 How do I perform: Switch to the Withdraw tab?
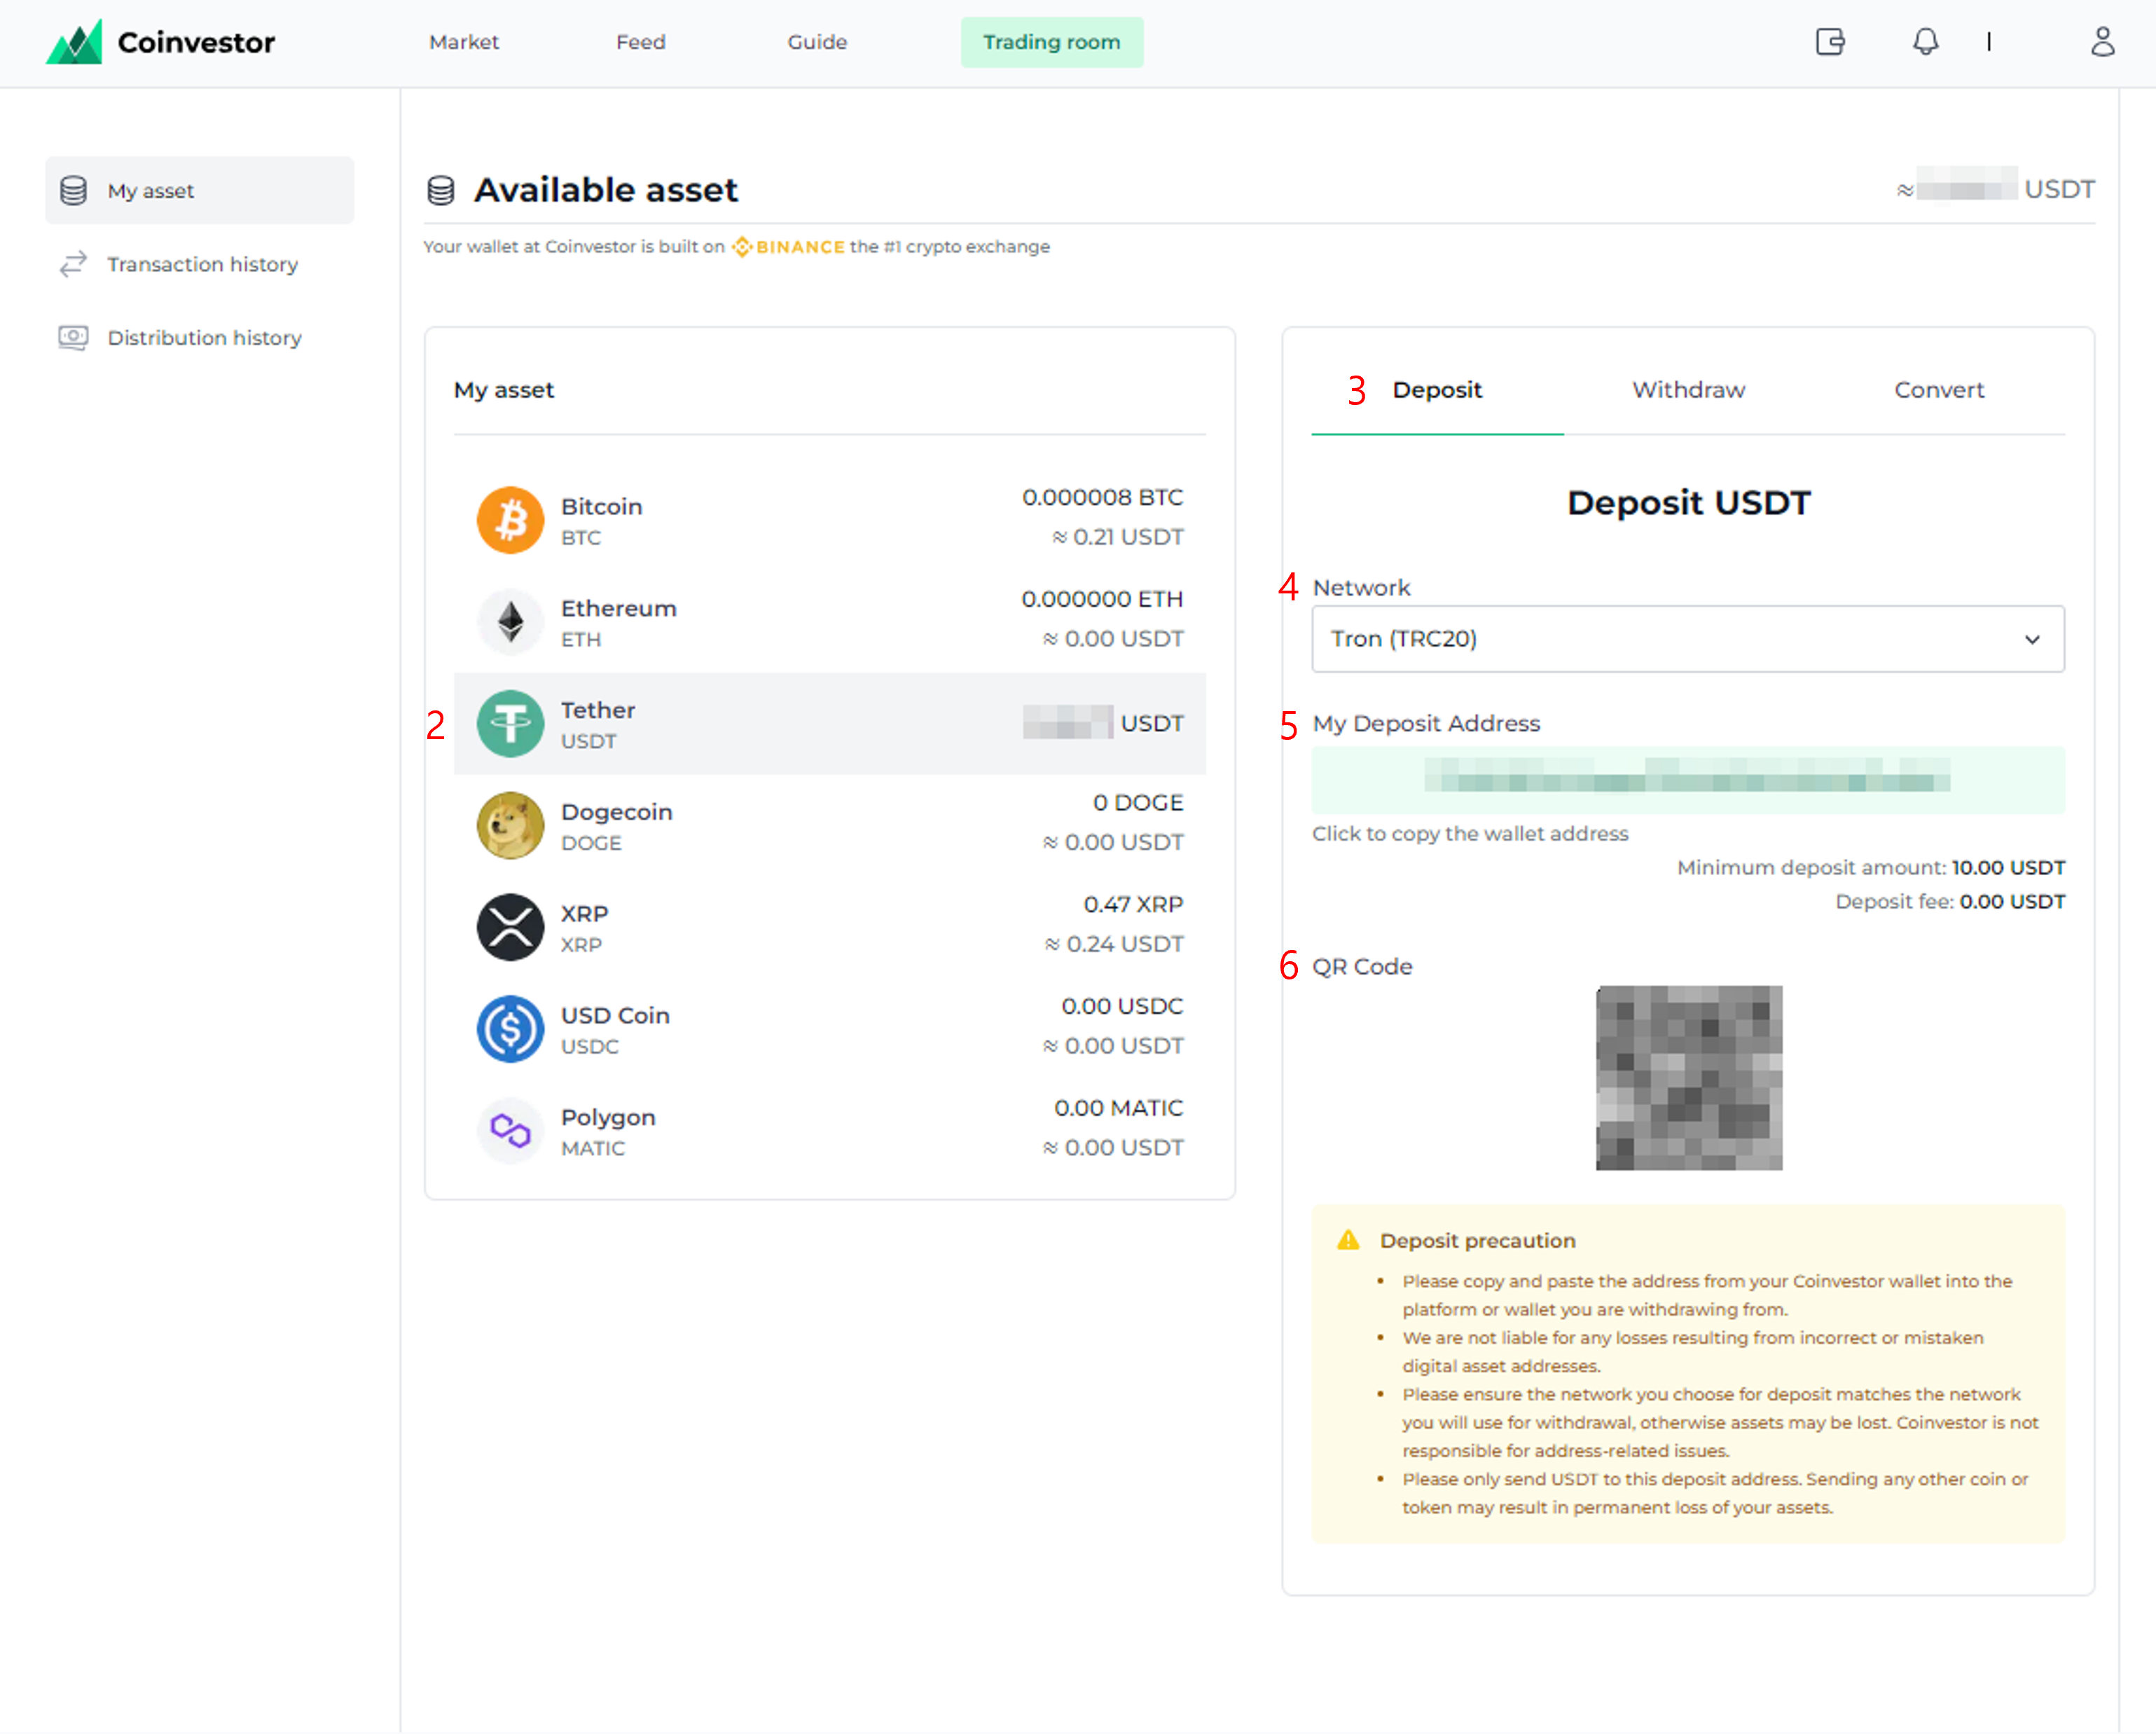pyautogui.click(x=1689, y=390)
